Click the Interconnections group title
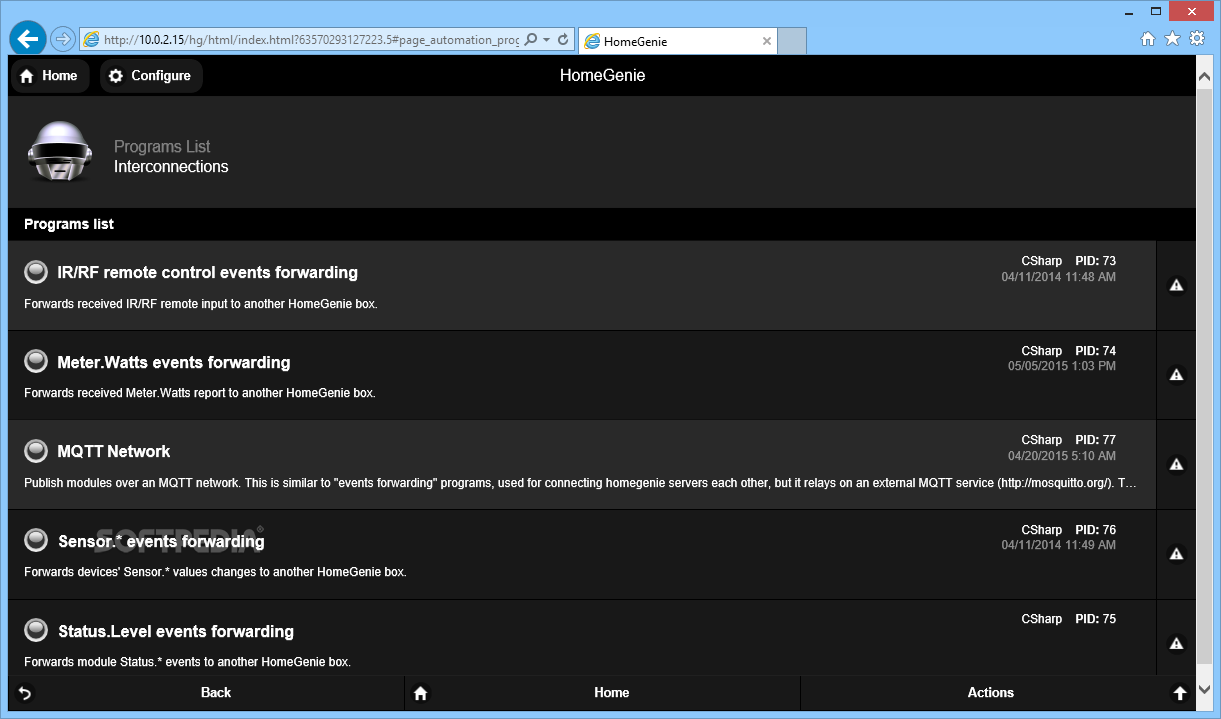This screenshot has width=1221, height=719. point(171,167)
